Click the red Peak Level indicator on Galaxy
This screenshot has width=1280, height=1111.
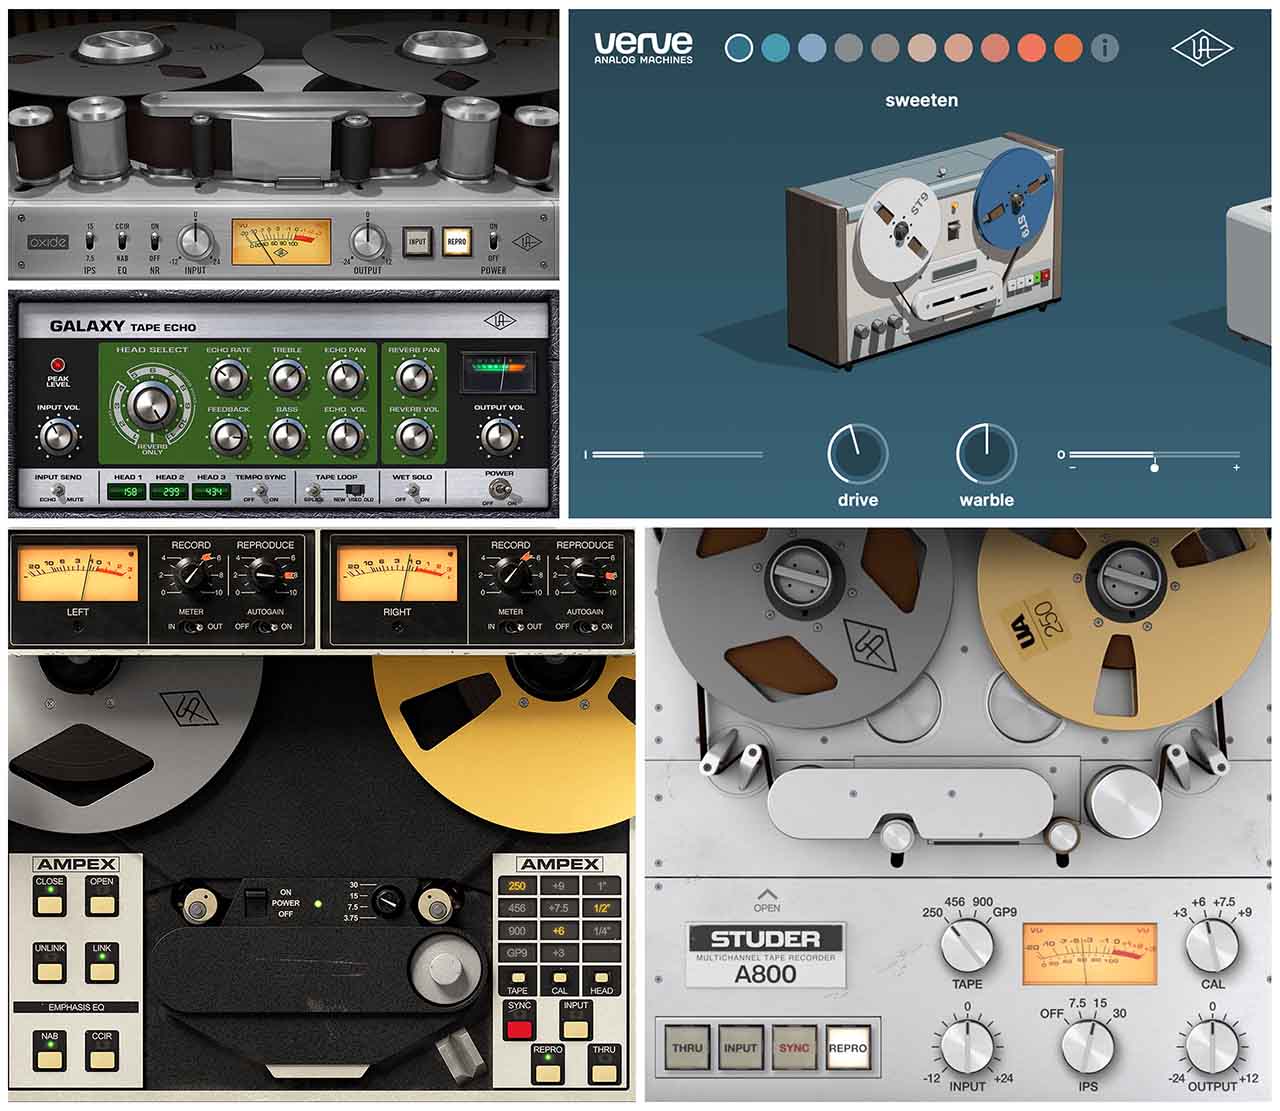[x=58, y=365]
